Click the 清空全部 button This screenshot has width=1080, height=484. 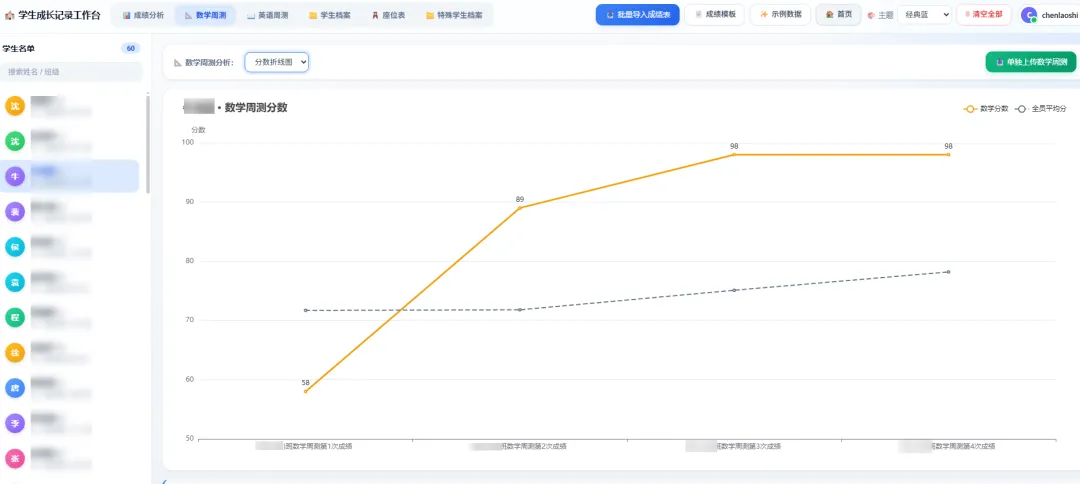coord(984,14)
